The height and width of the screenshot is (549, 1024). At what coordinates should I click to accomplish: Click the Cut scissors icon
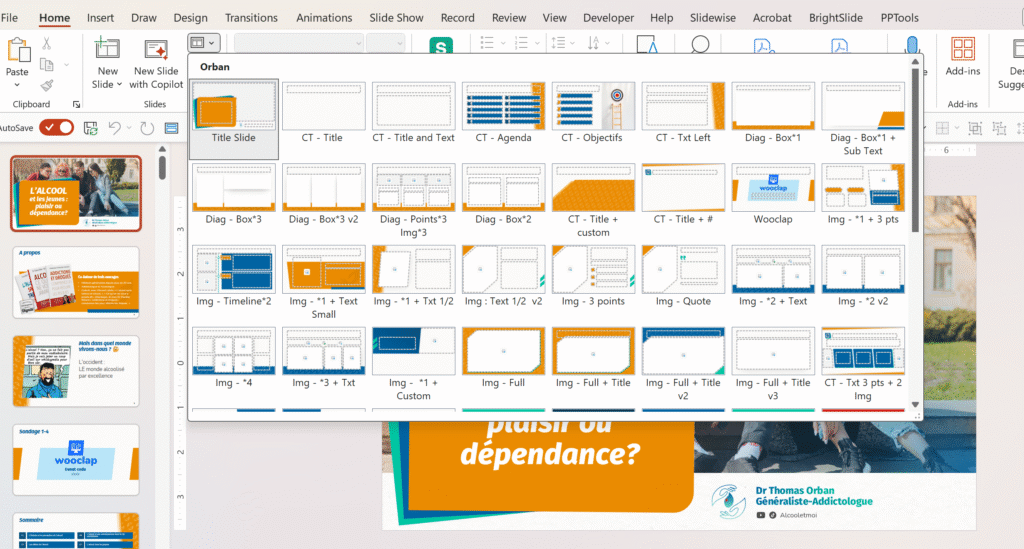click(46, 42)
